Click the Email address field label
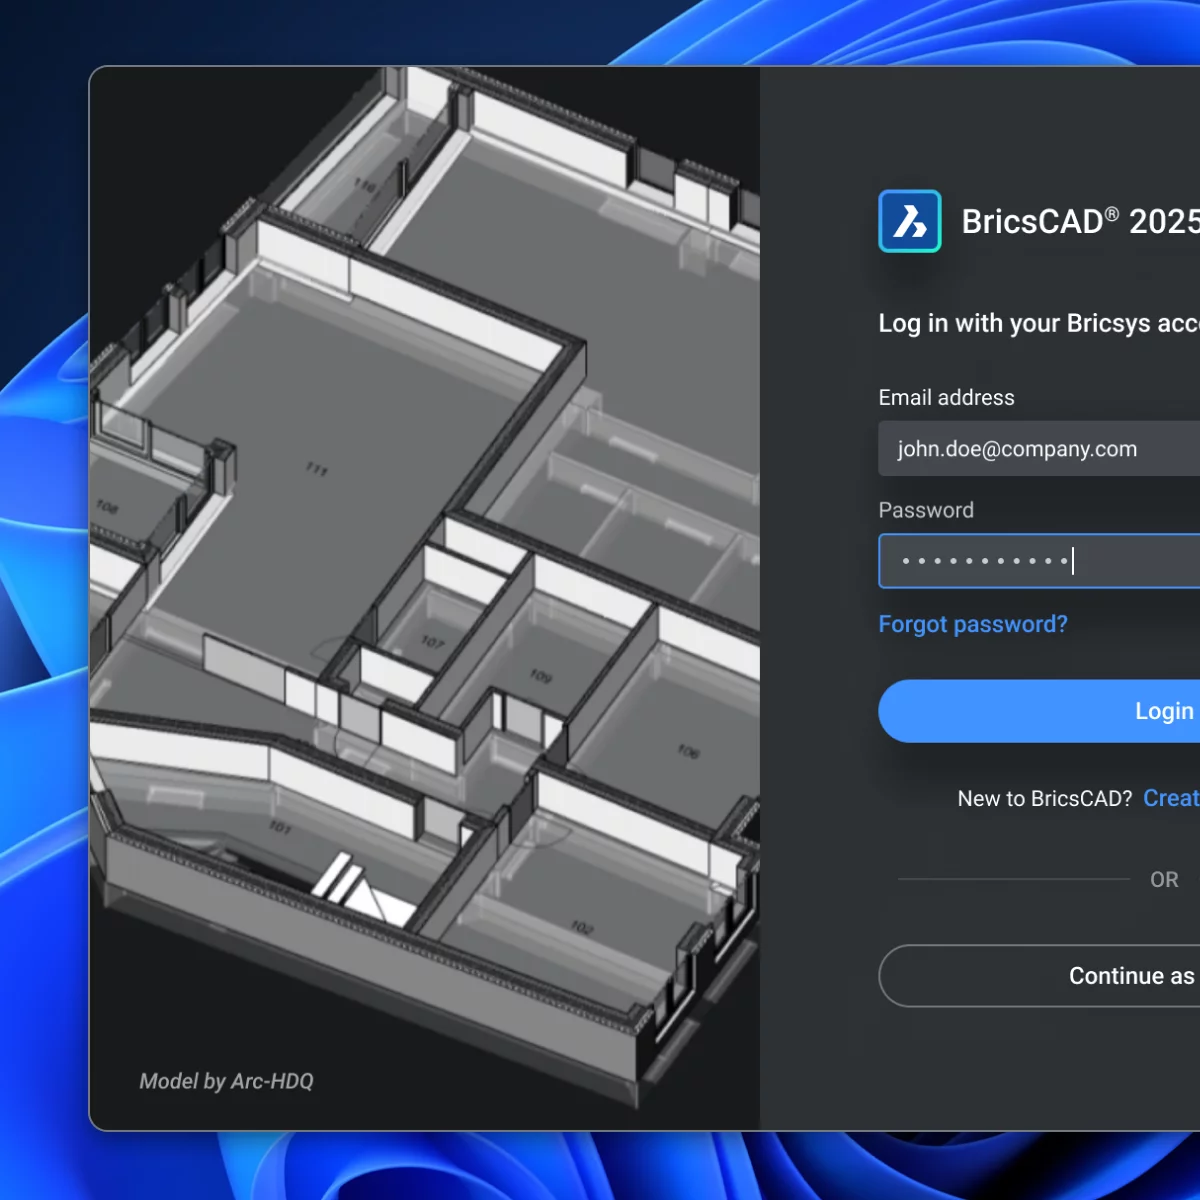The width and height of the screenshot is (1200, 1200). click(946, 398)
